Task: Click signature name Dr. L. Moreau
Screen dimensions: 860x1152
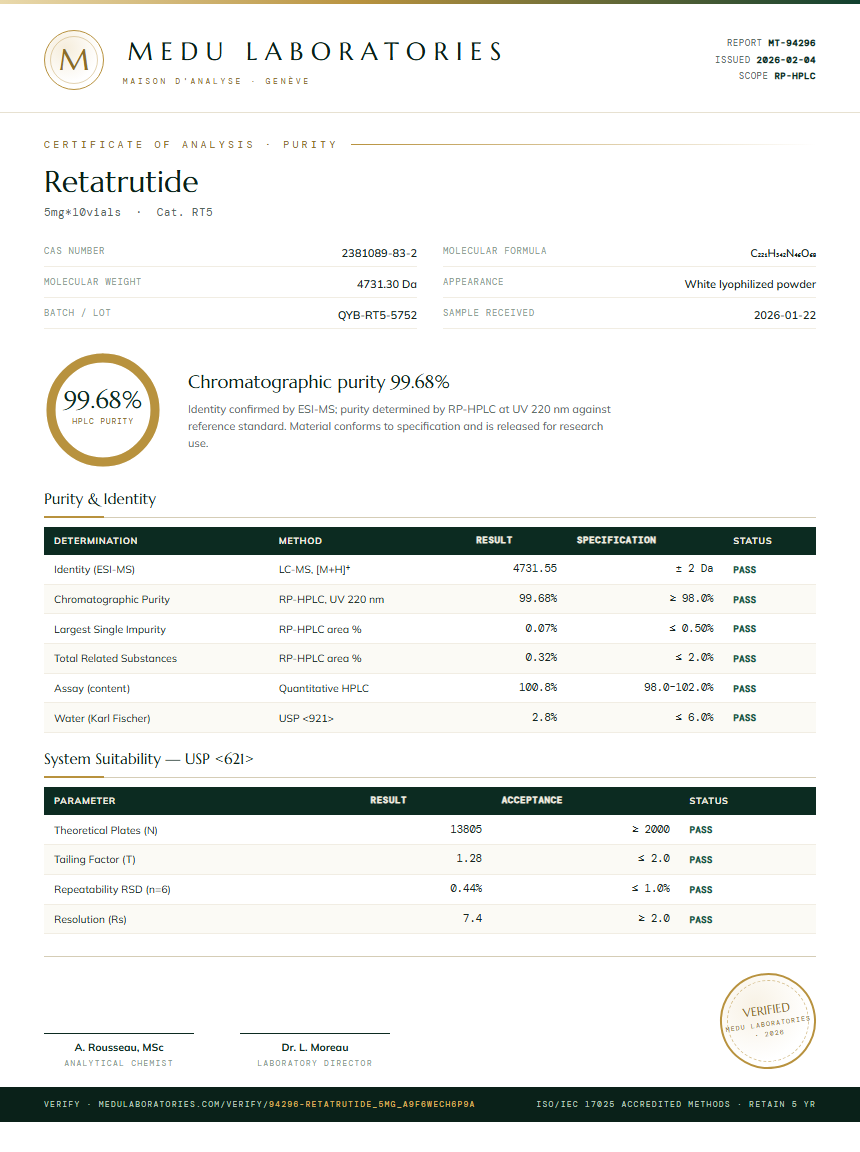Action: pyautogui.click(x=315, y=1048)
